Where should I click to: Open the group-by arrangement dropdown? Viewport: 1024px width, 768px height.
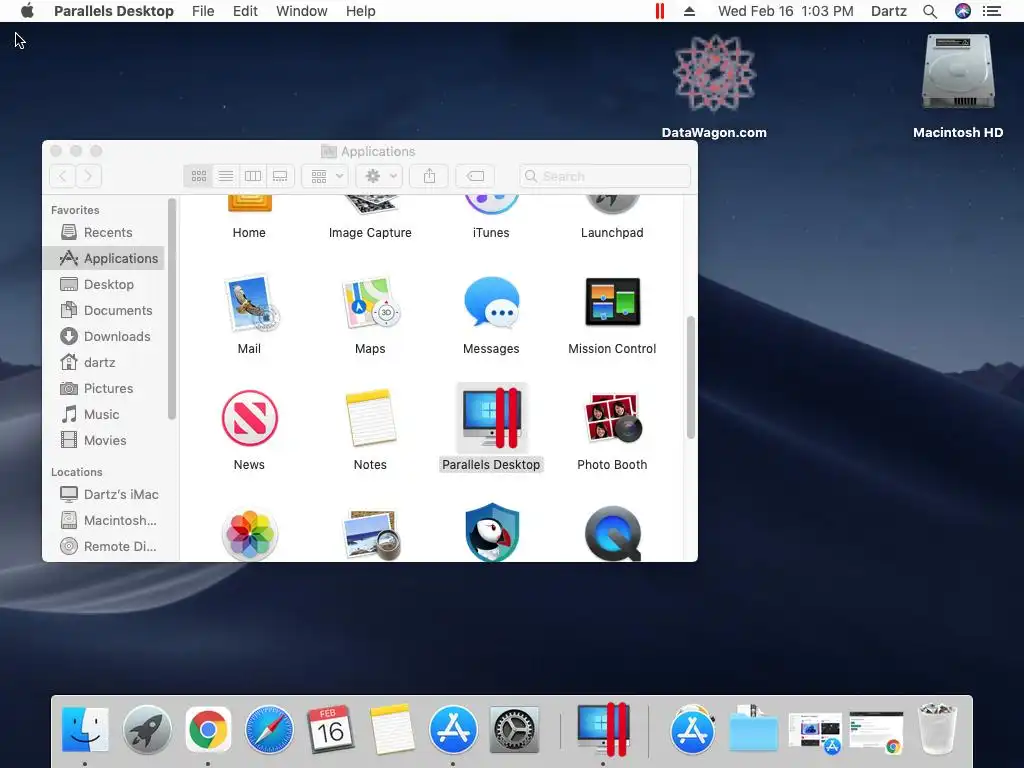point(325,176)
